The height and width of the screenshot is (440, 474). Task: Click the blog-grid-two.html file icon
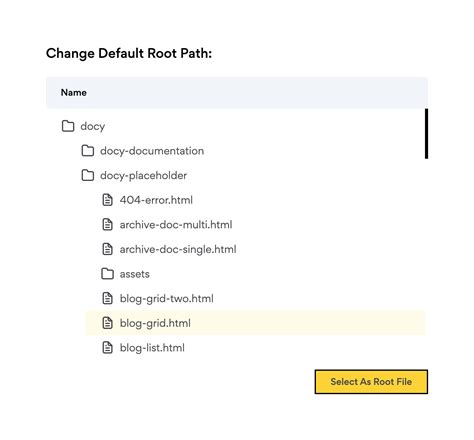tap(107, 298)
